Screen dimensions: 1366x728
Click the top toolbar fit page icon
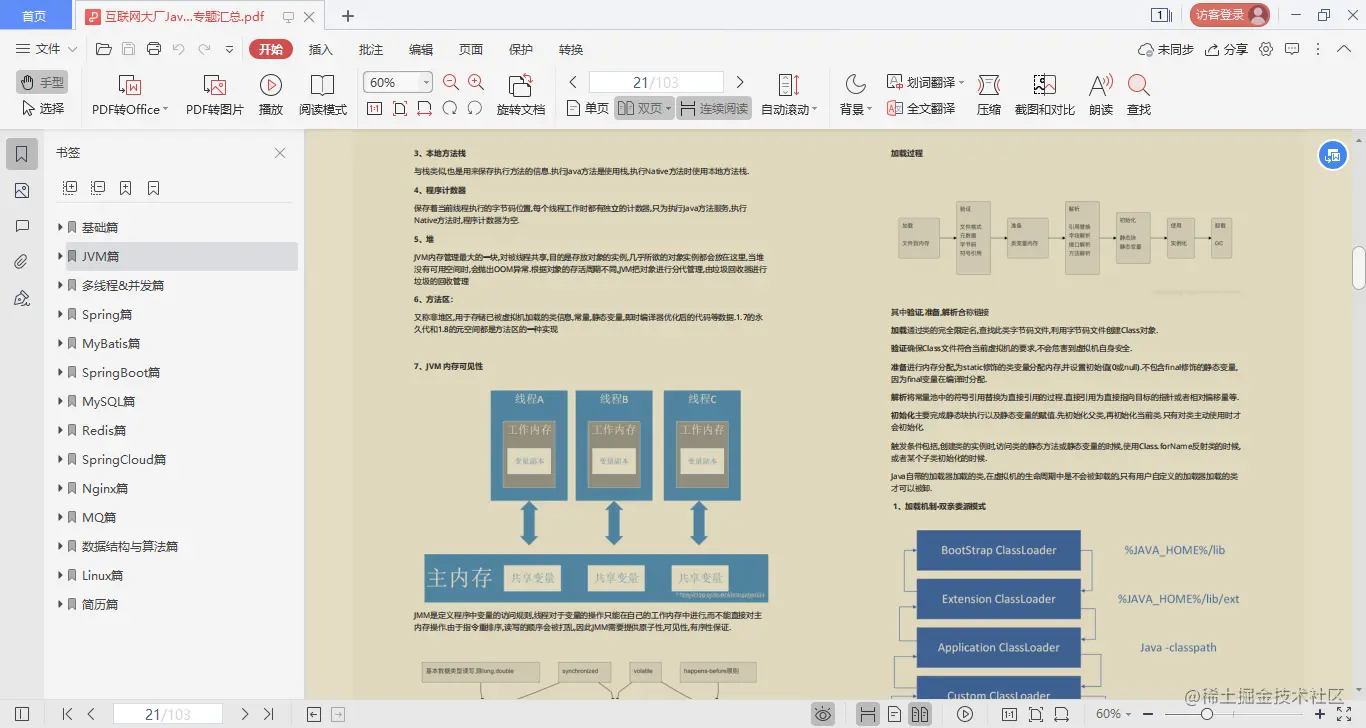tap(400, 108)
